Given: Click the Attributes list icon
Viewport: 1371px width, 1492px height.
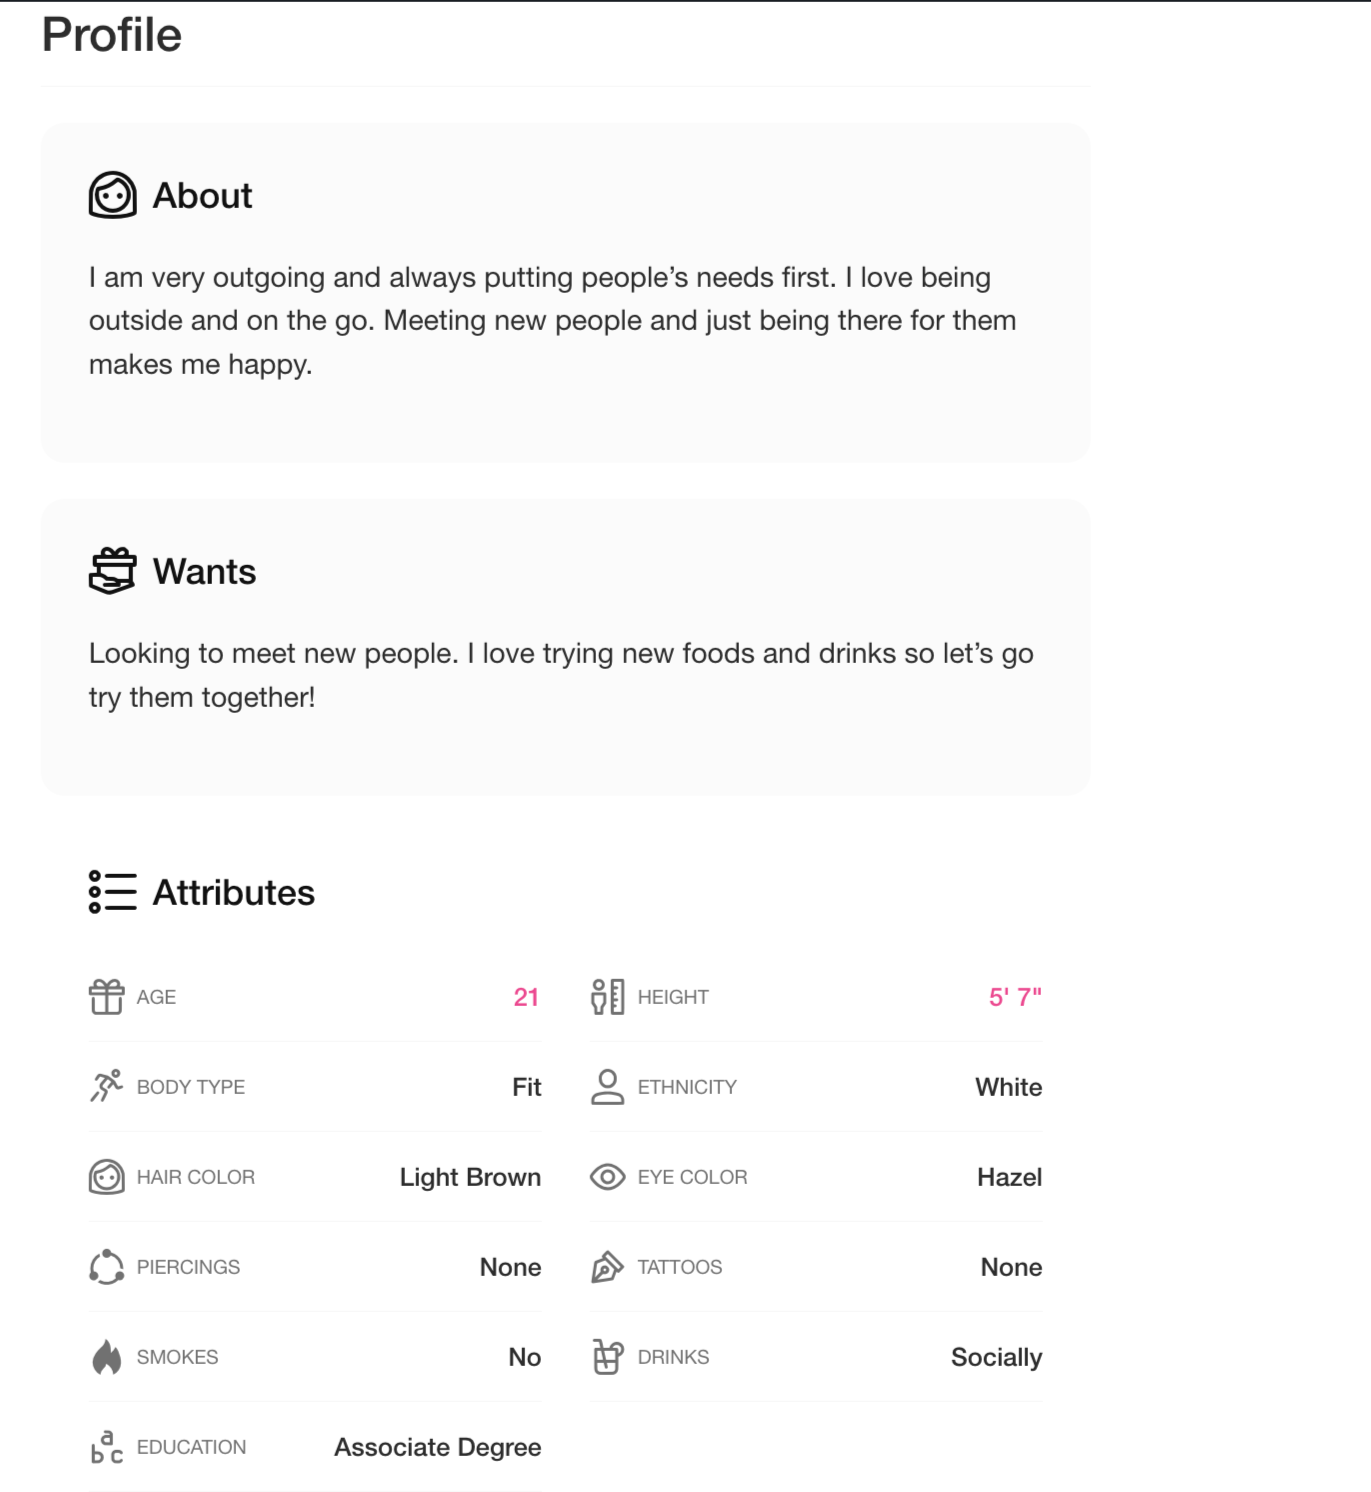Looking at the screenshot, I should click(112, 892).
